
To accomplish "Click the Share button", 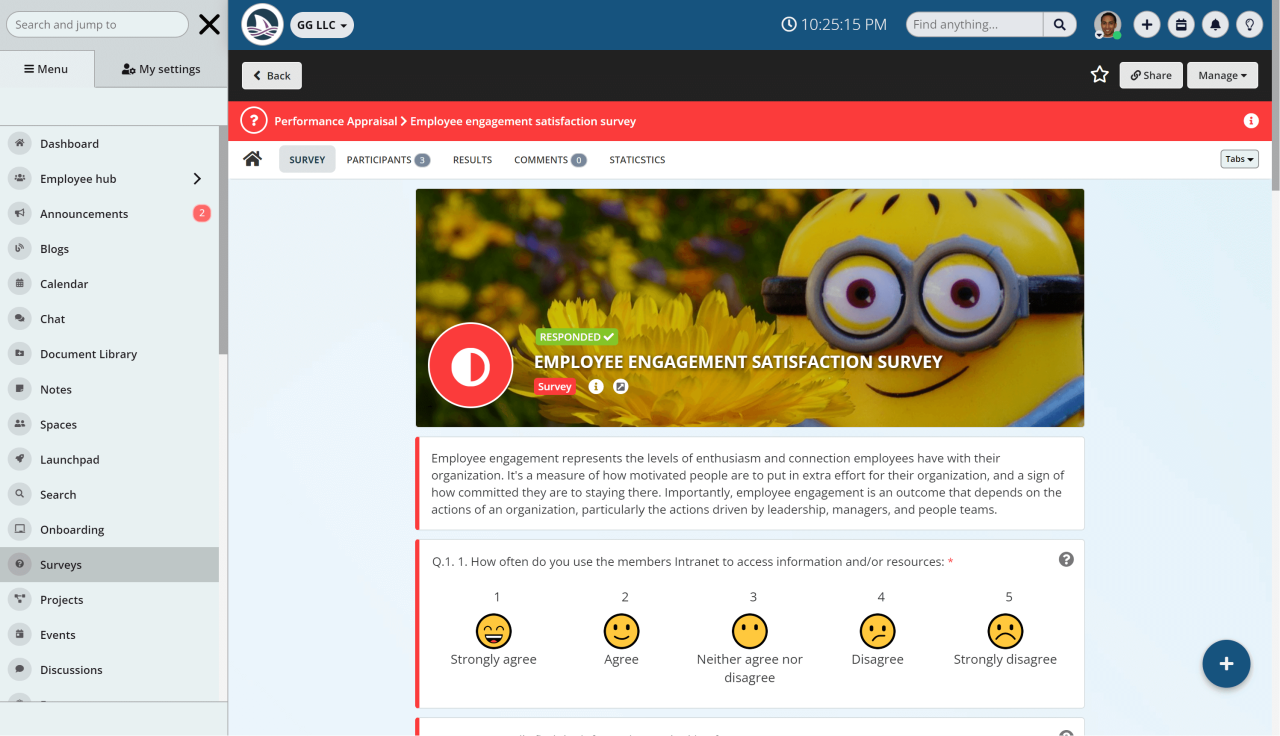I will coord(1150,74).
